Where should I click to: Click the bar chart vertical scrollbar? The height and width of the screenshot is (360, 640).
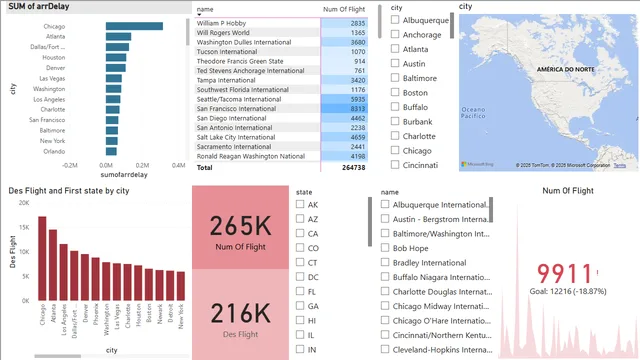click(188, 32)
